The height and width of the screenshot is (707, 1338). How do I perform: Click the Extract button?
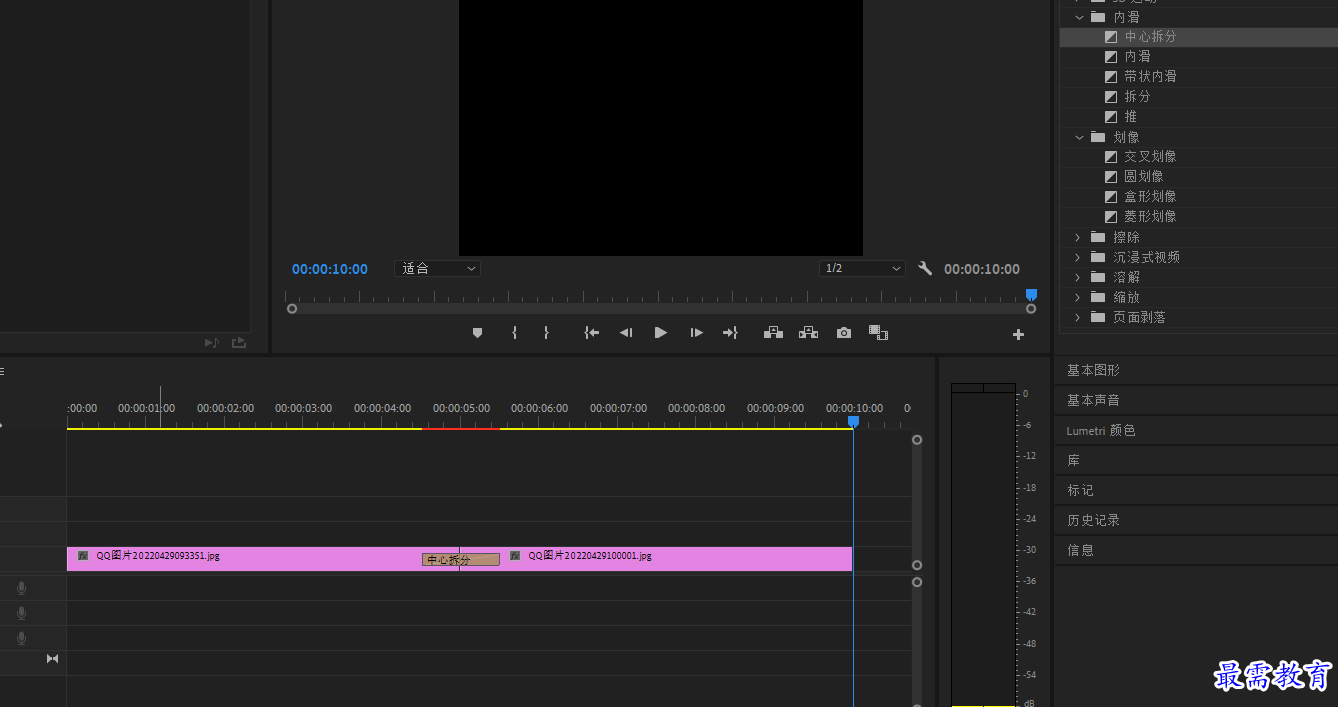tap(808, 332)
